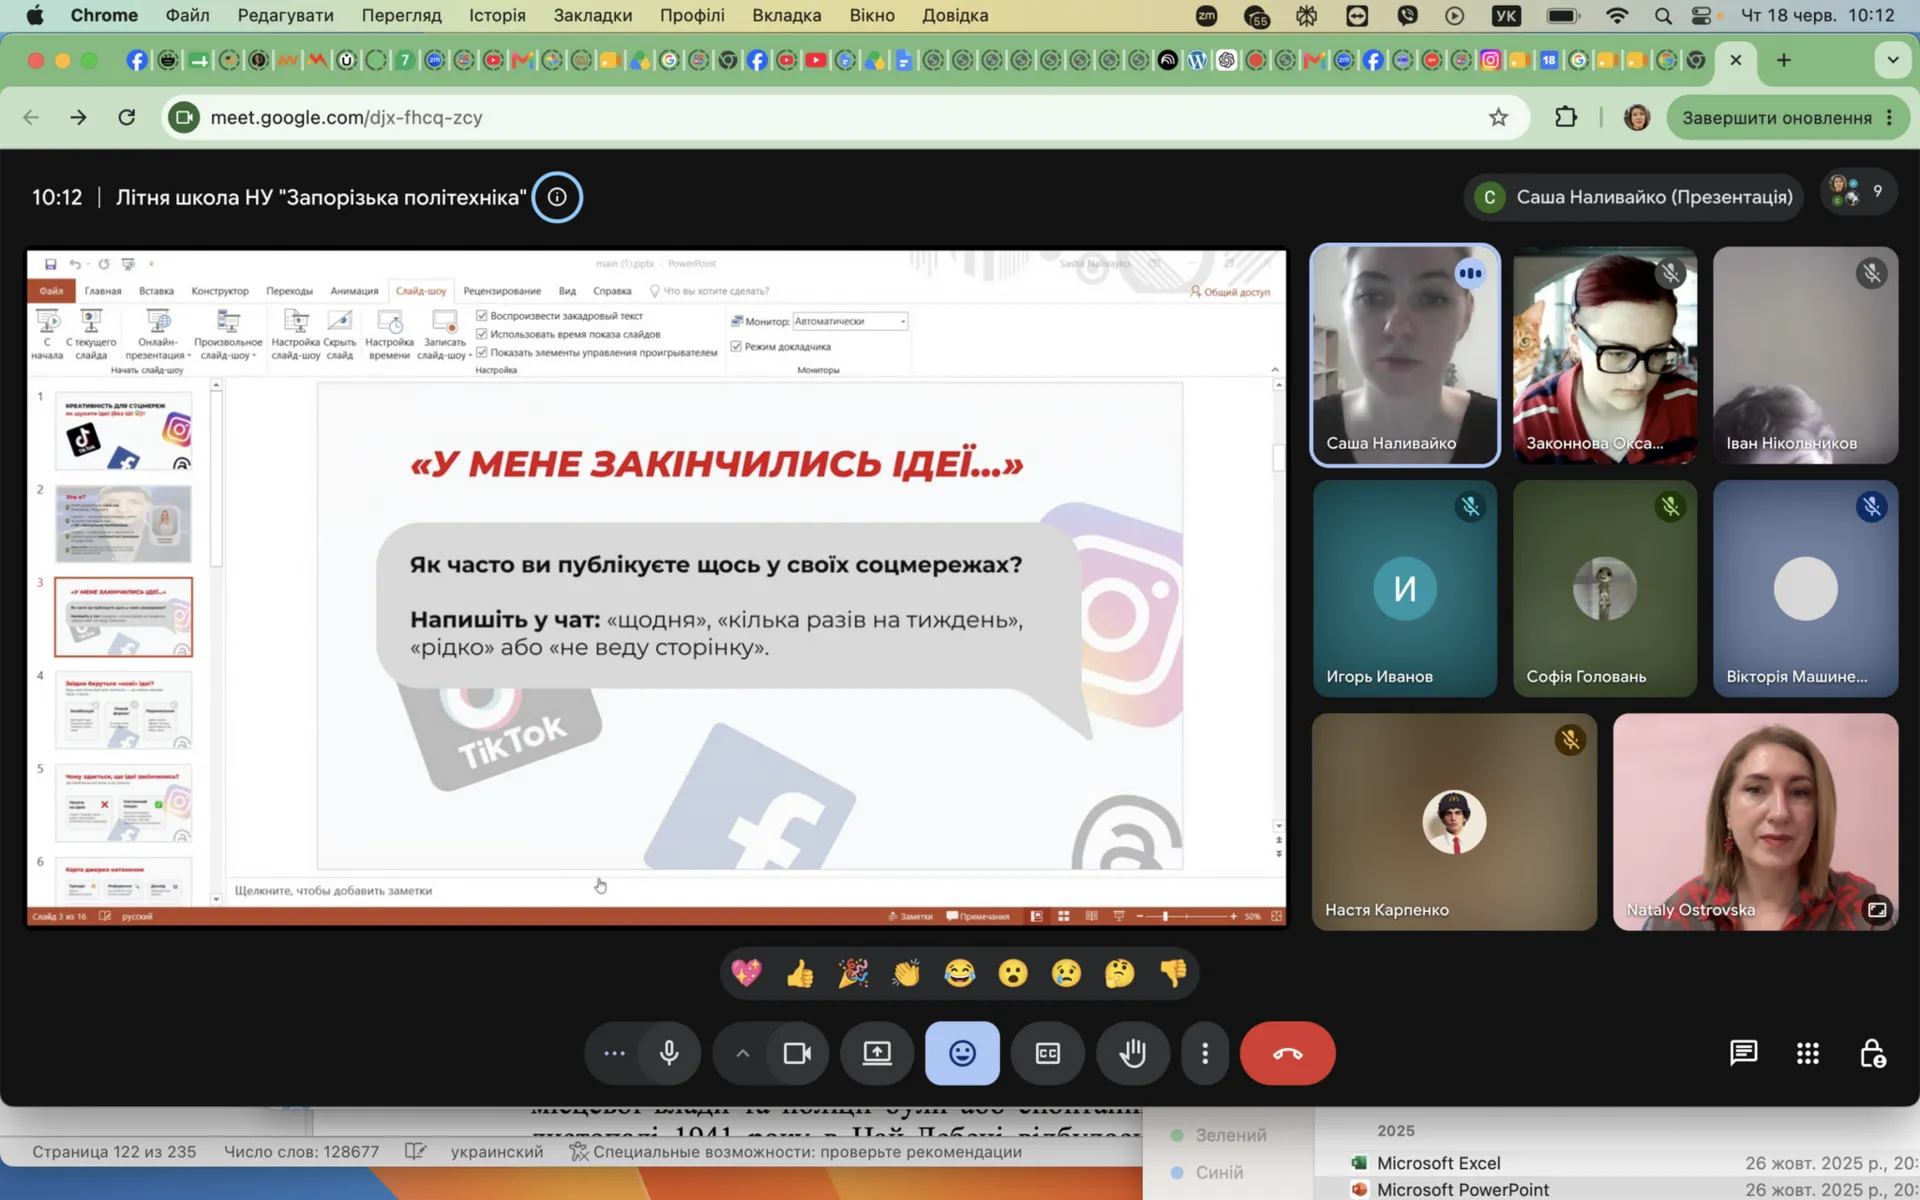Toggle the camera on or off
The width and height of the screenshot is (1920, 1200).
(797, 1053)
